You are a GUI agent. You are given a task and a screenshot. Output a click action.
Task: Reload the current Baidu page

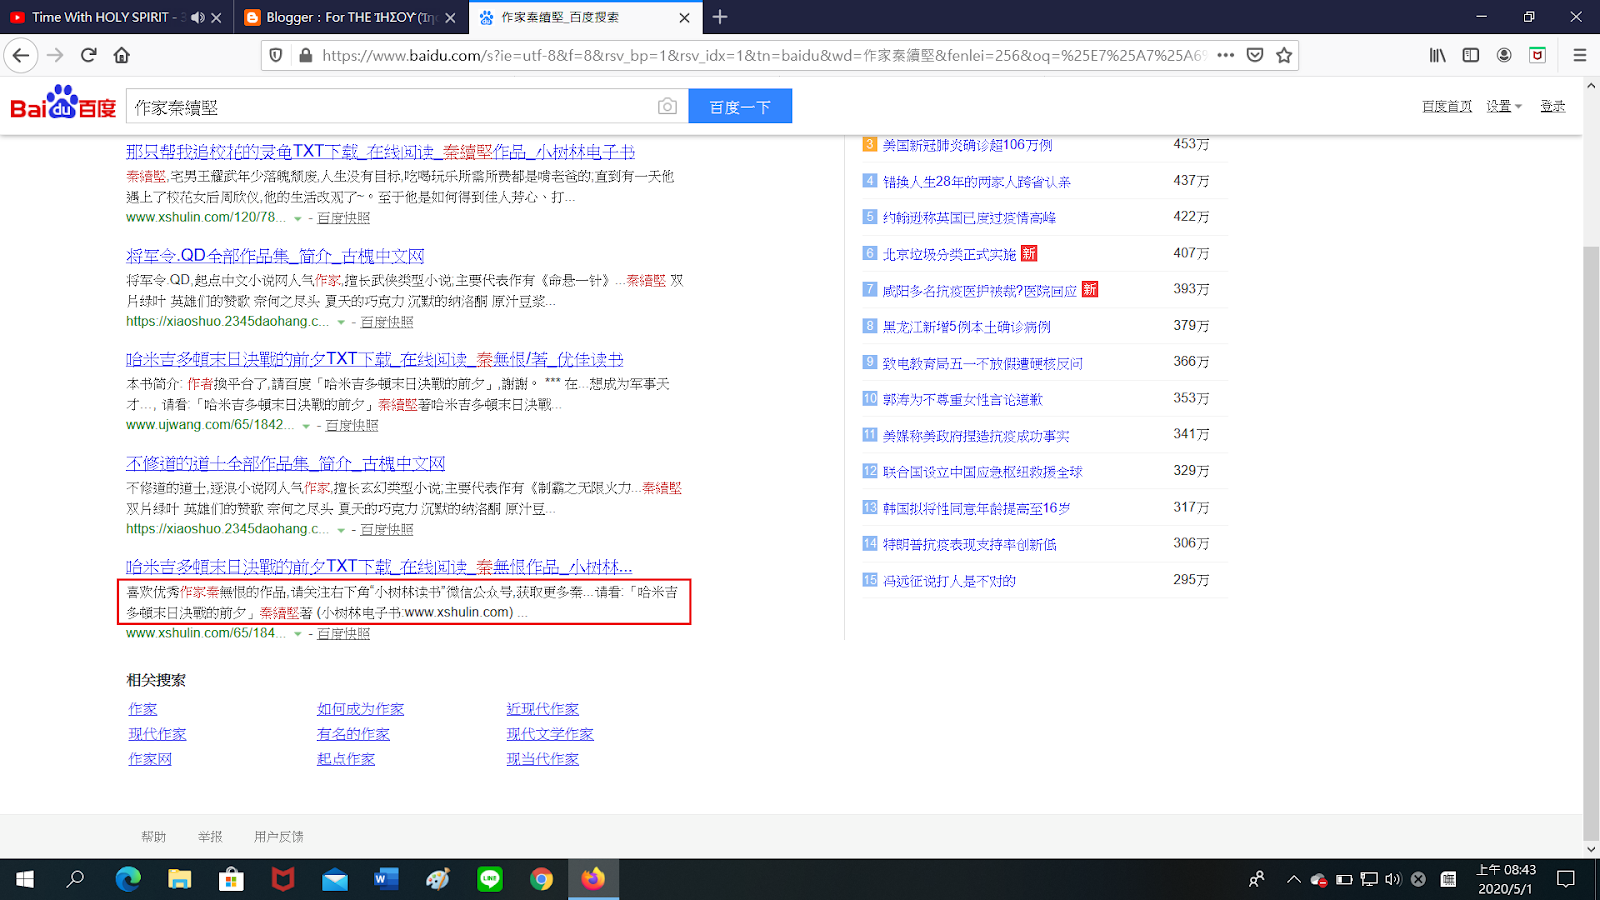pos(89,55)
